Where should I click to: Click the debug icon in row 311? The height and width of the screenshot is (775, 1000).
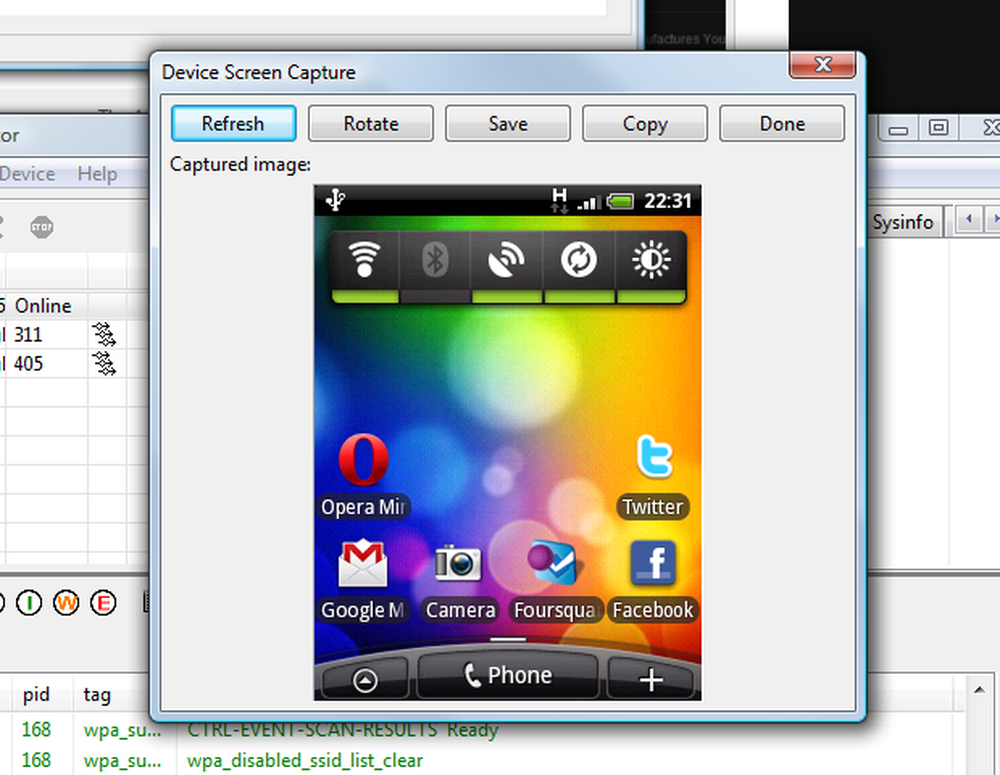104,335
